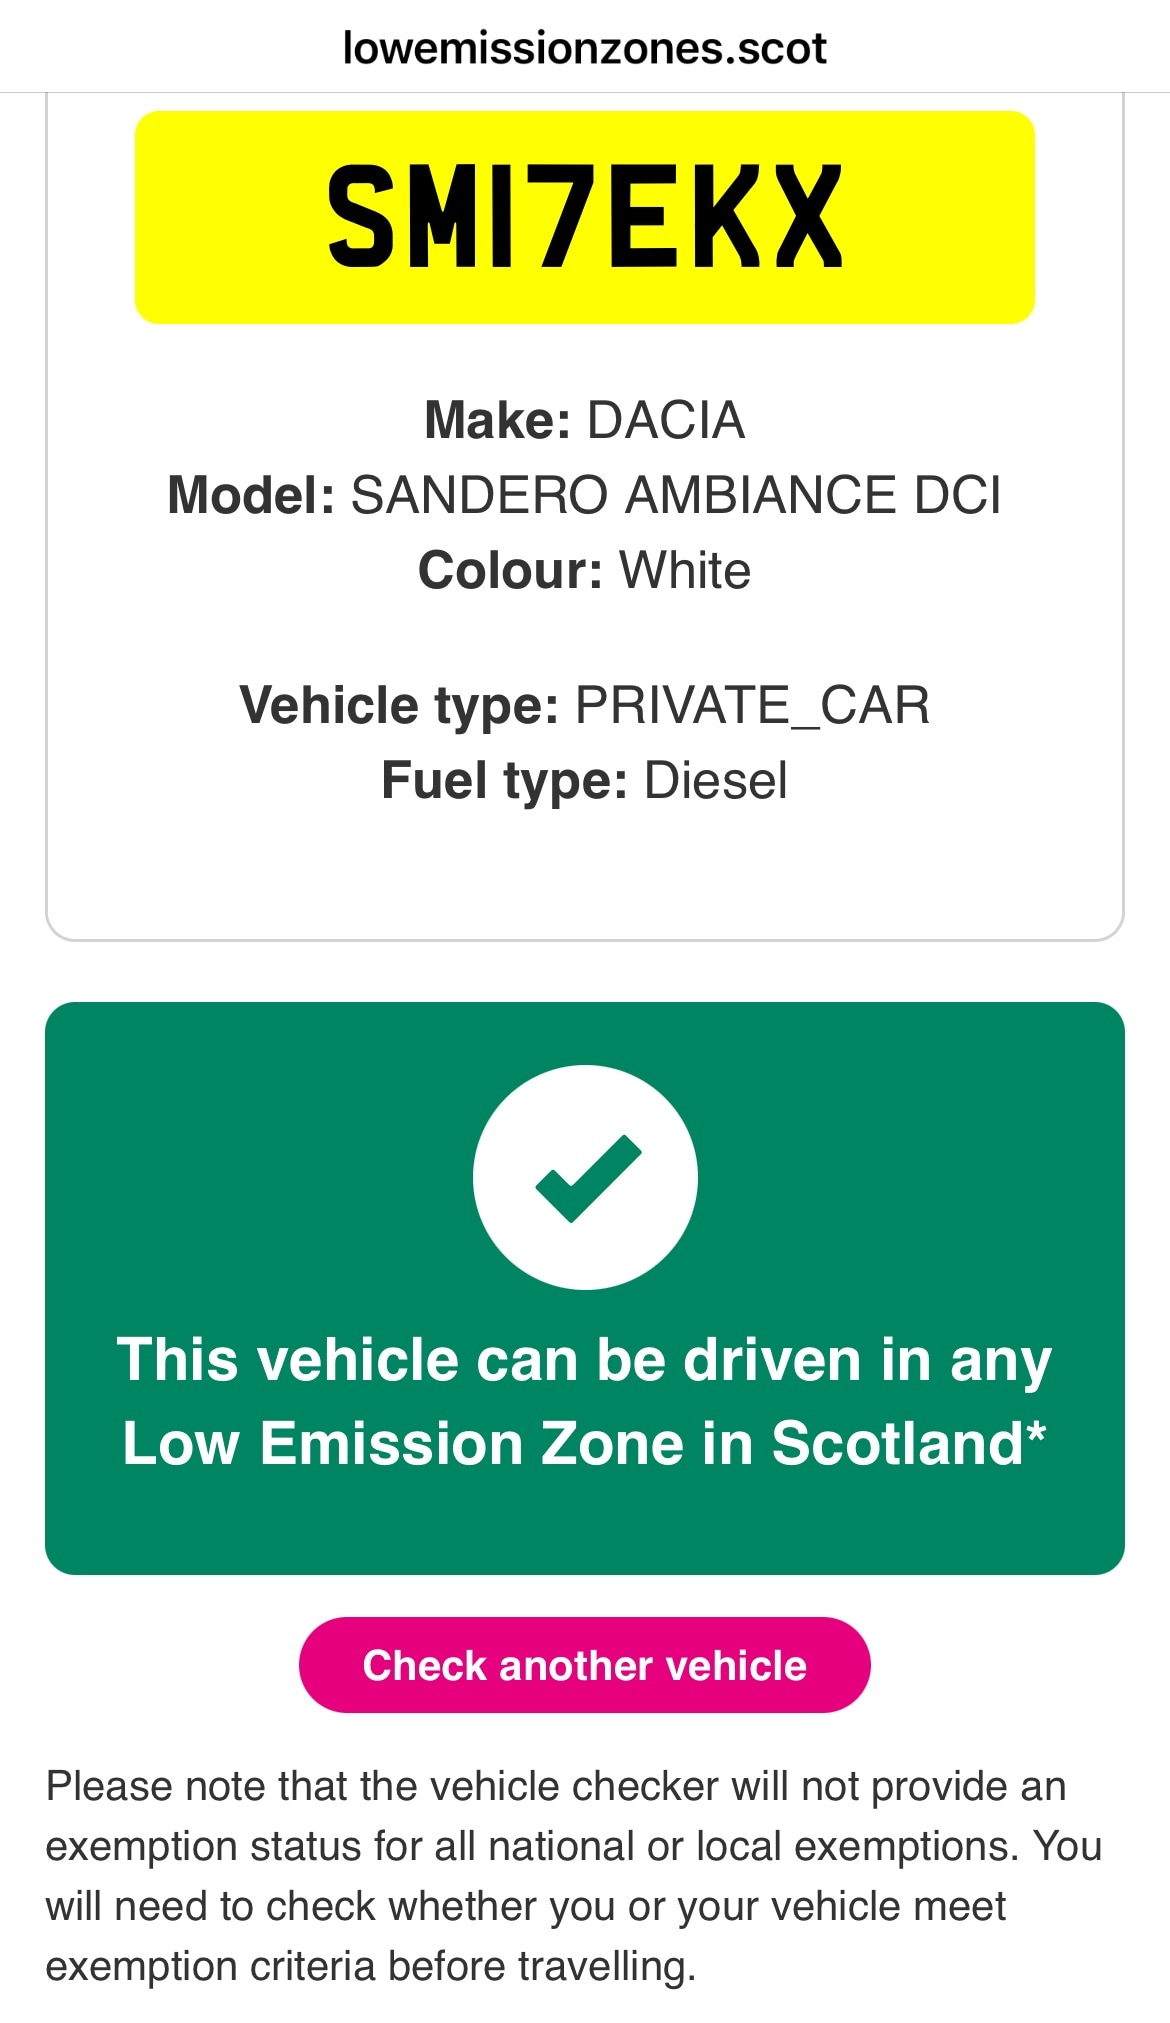Viewport: 1170px width, 2023px height.
Task: Click the yellow SM17EKX number plate
Action: [584, 217]
